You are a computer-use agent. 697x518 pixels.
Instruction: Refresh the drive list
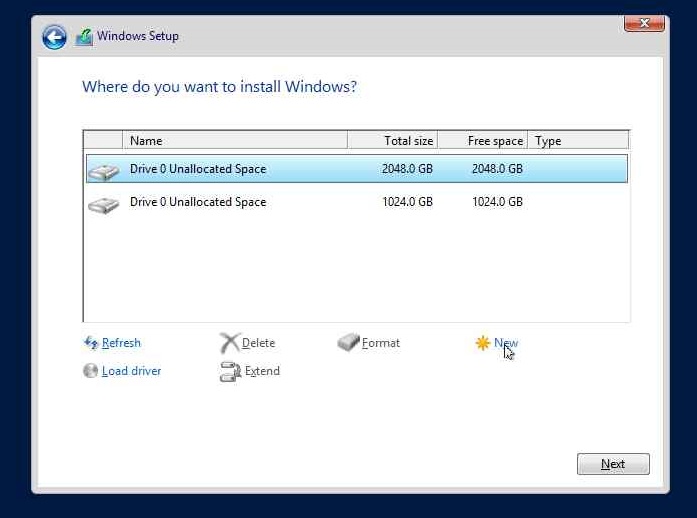click(121, 343)
